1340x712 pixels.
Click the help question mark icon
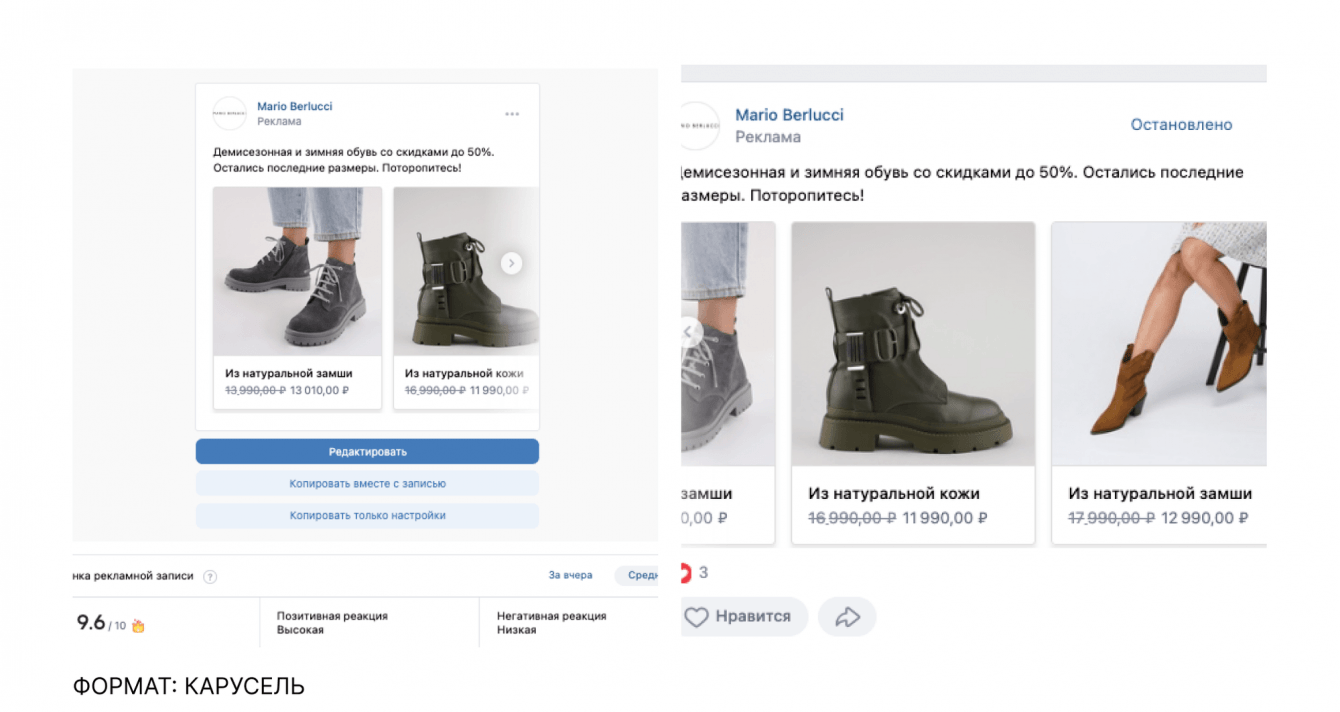pyautogui.click(x=210, y=576)
